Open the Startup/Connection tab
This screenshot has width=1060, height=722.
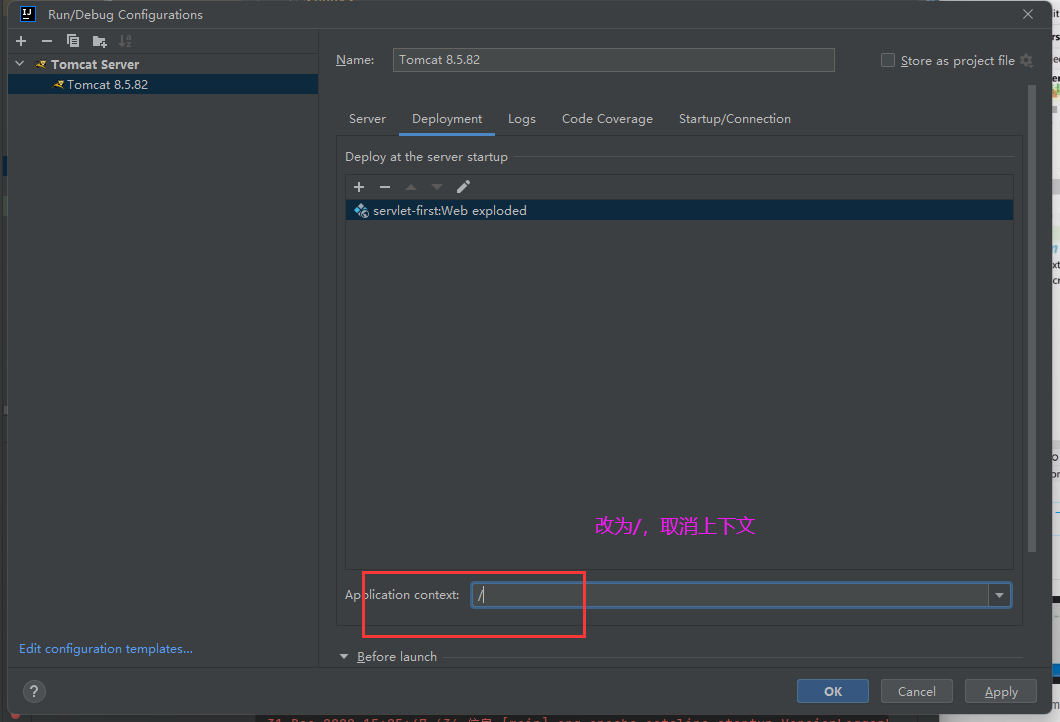[x=734, y=119]
